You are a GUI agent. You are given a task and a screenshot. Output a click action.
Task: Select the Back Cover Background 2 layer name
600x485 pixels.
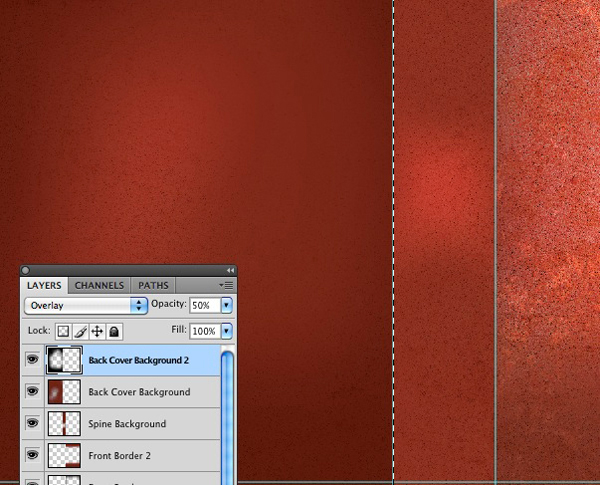tap(139, 360)
